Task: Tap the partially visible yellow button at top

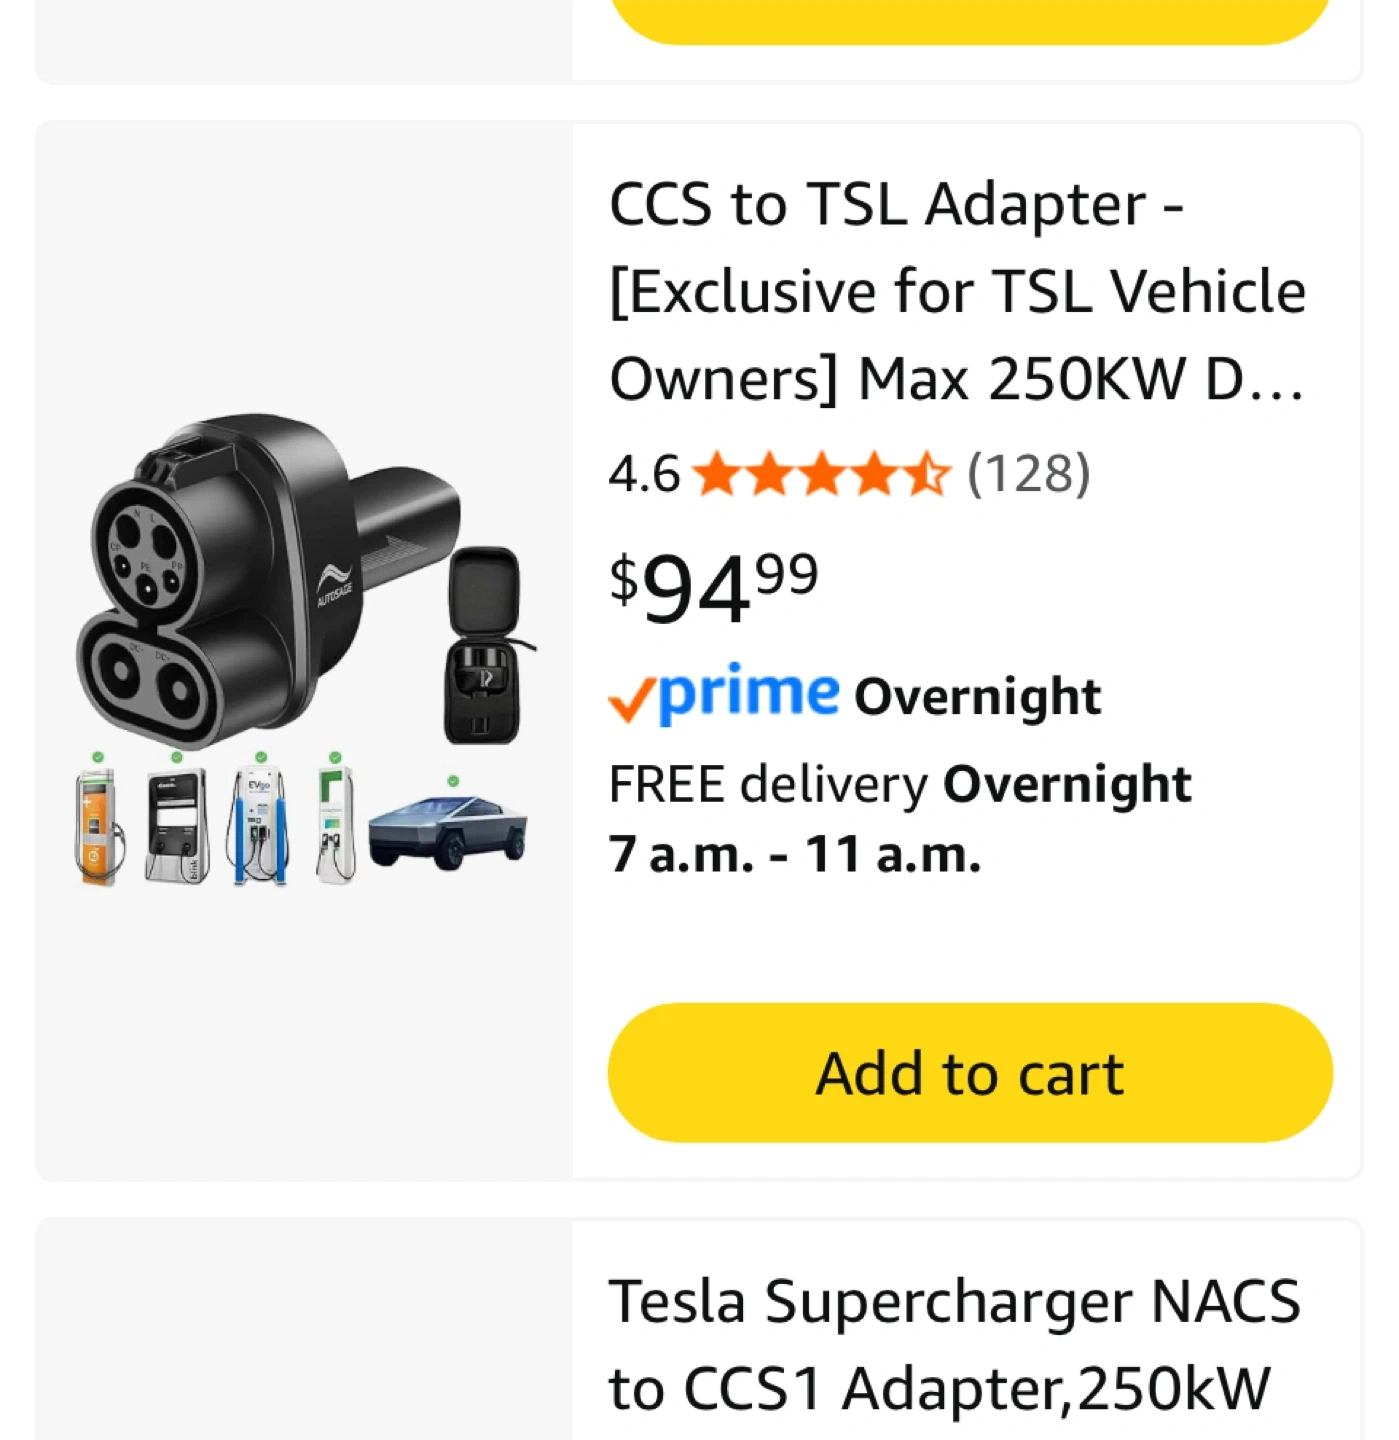Action: pos(969,20)
